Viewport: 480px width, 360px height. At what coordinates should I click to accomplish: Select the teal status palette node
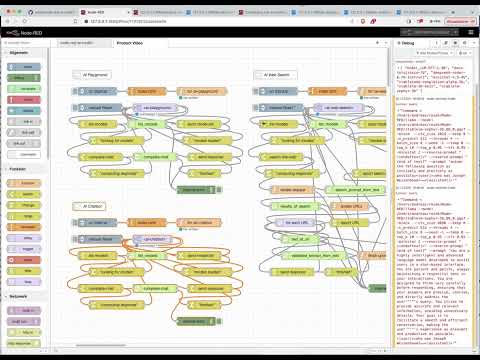pos(24,111)
